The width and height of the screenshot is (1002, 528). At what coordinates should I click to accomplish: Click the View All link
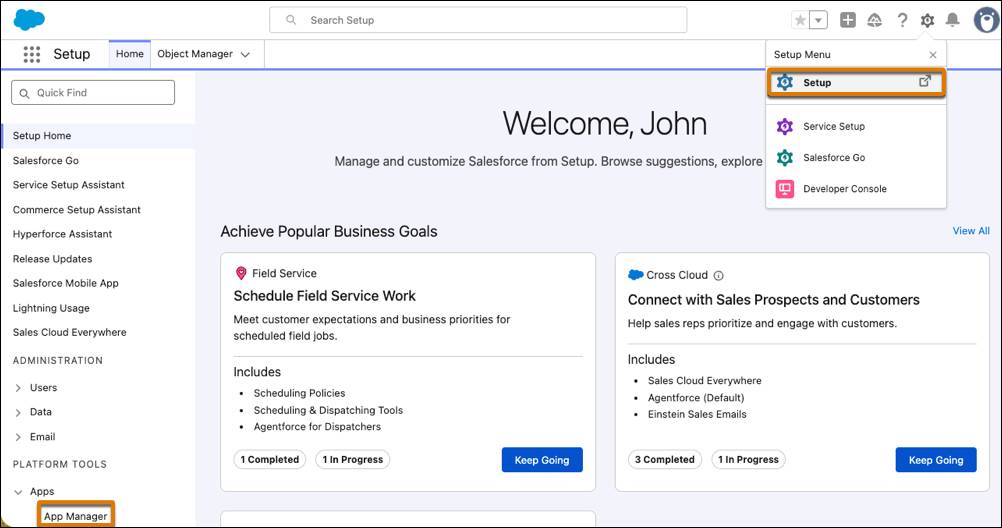coord(971,231)
